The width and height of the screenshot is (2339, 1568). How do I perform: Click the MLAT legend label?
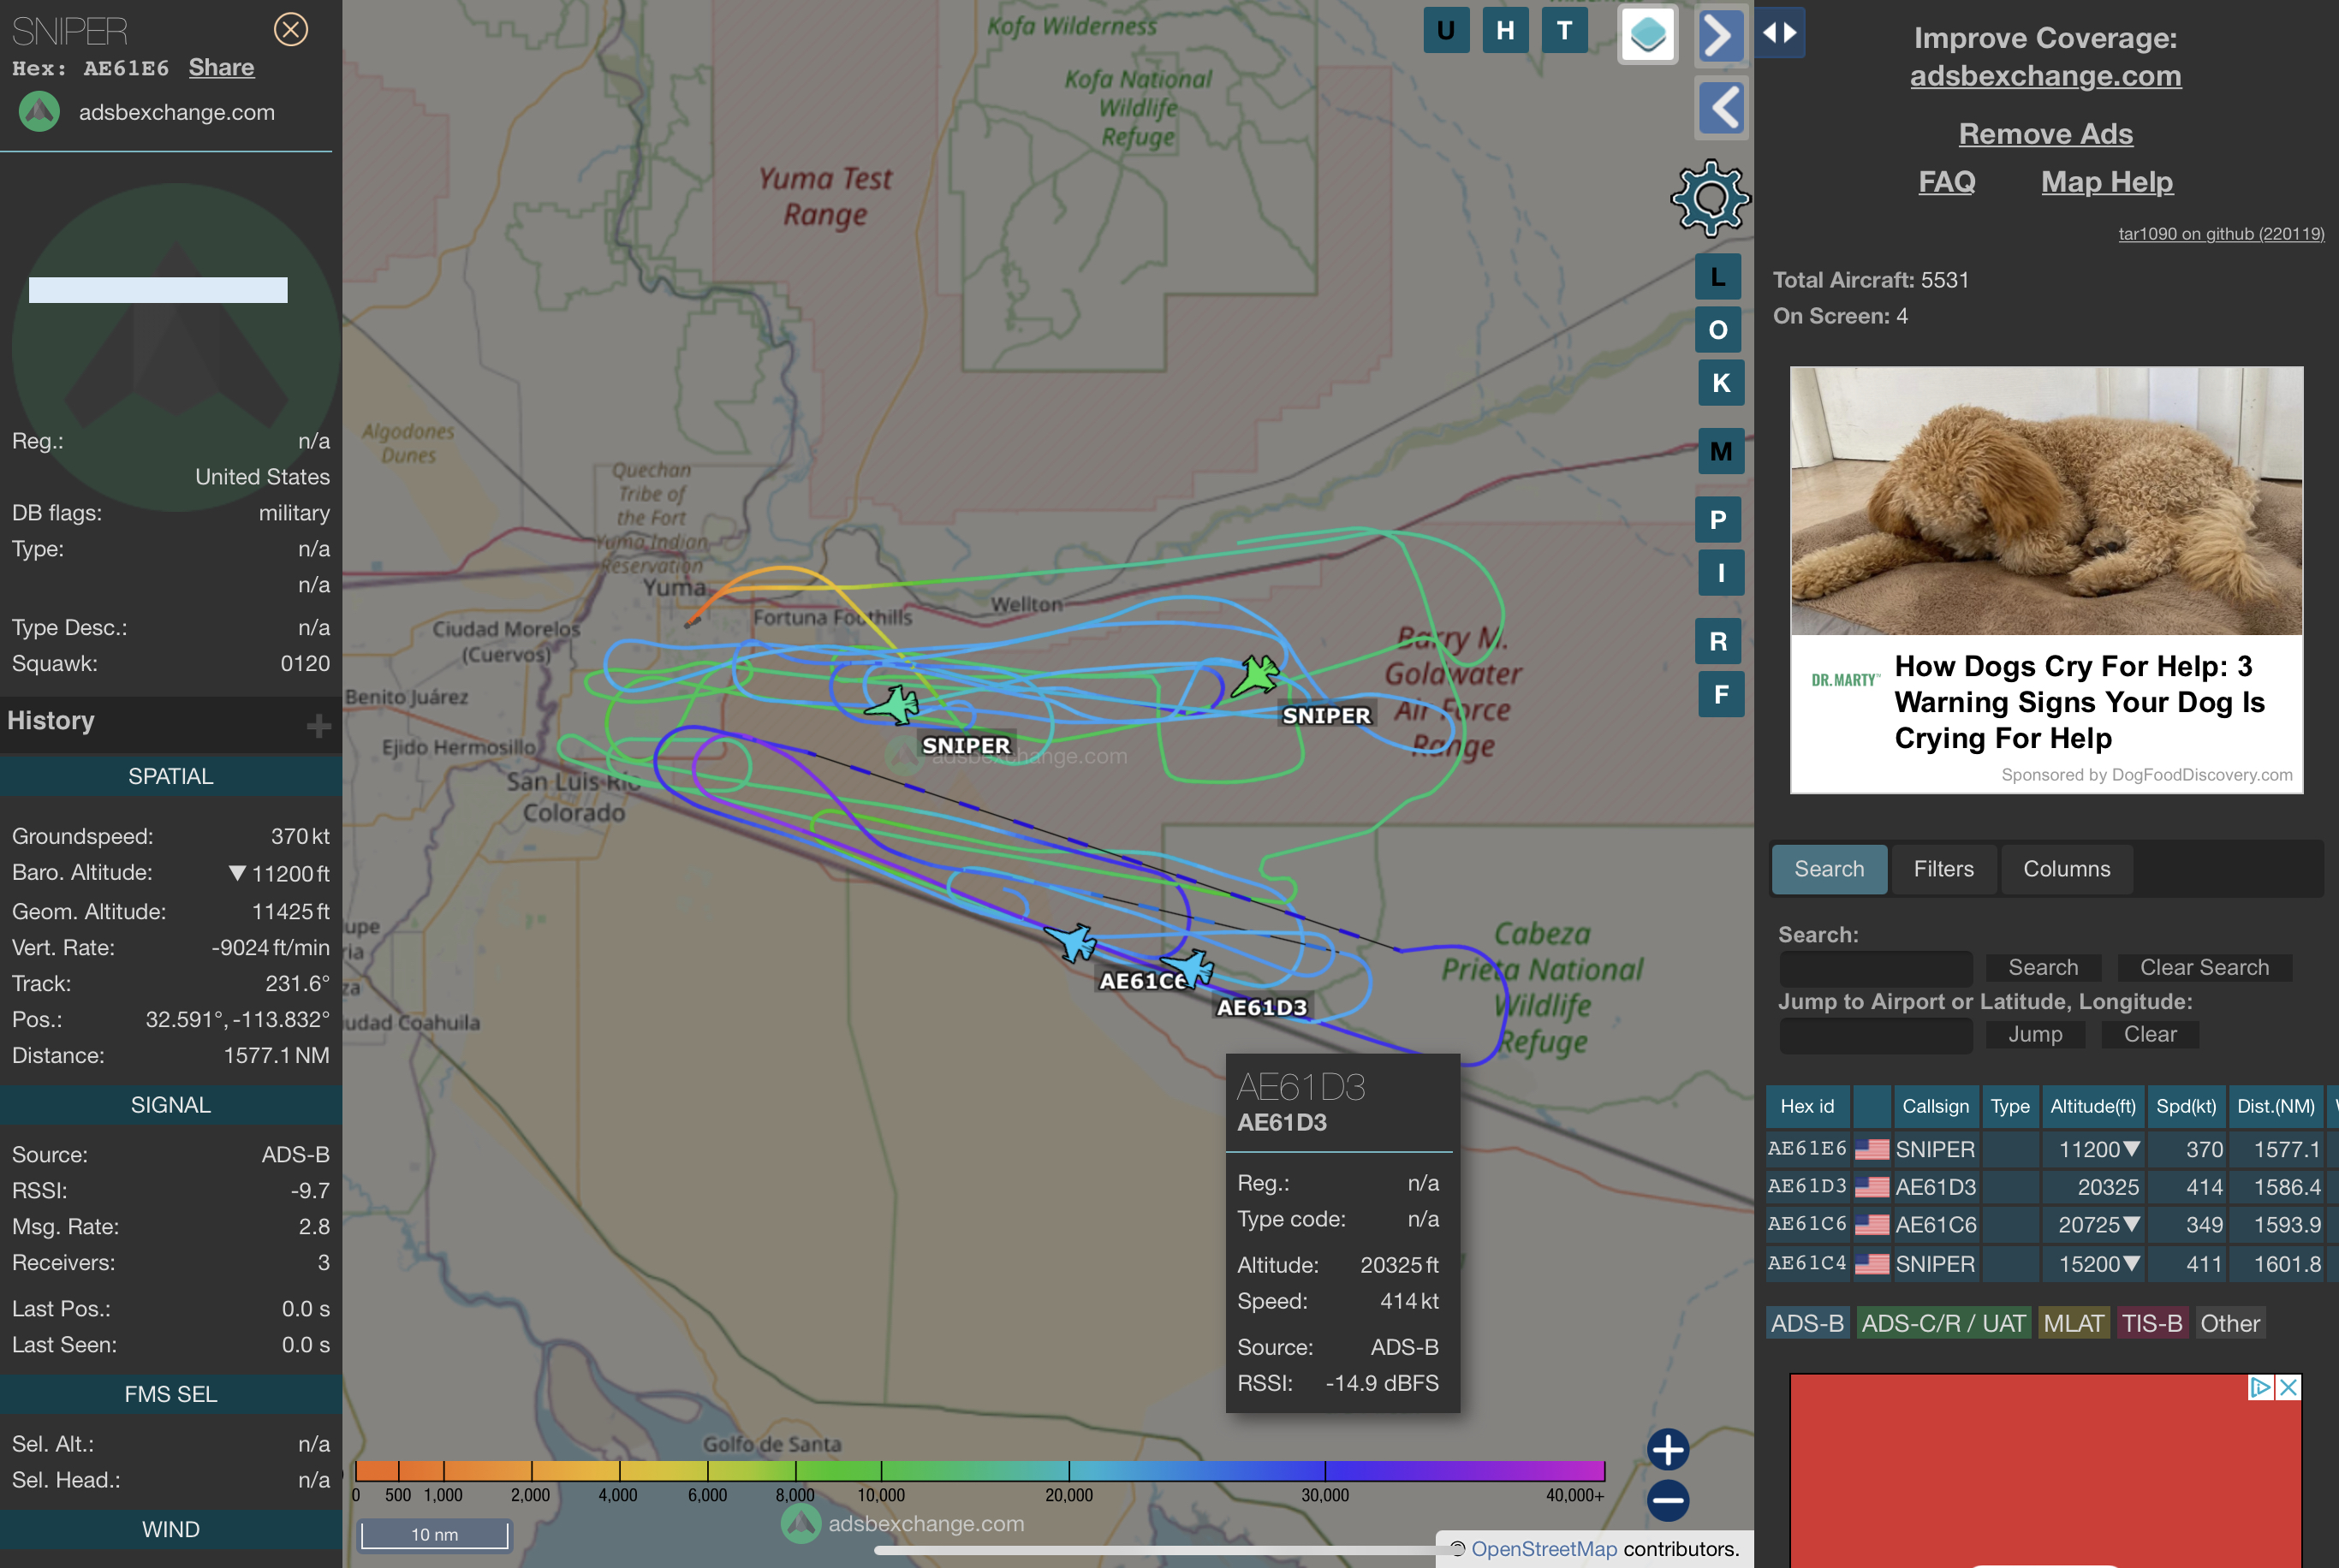coord(2073,1324)
